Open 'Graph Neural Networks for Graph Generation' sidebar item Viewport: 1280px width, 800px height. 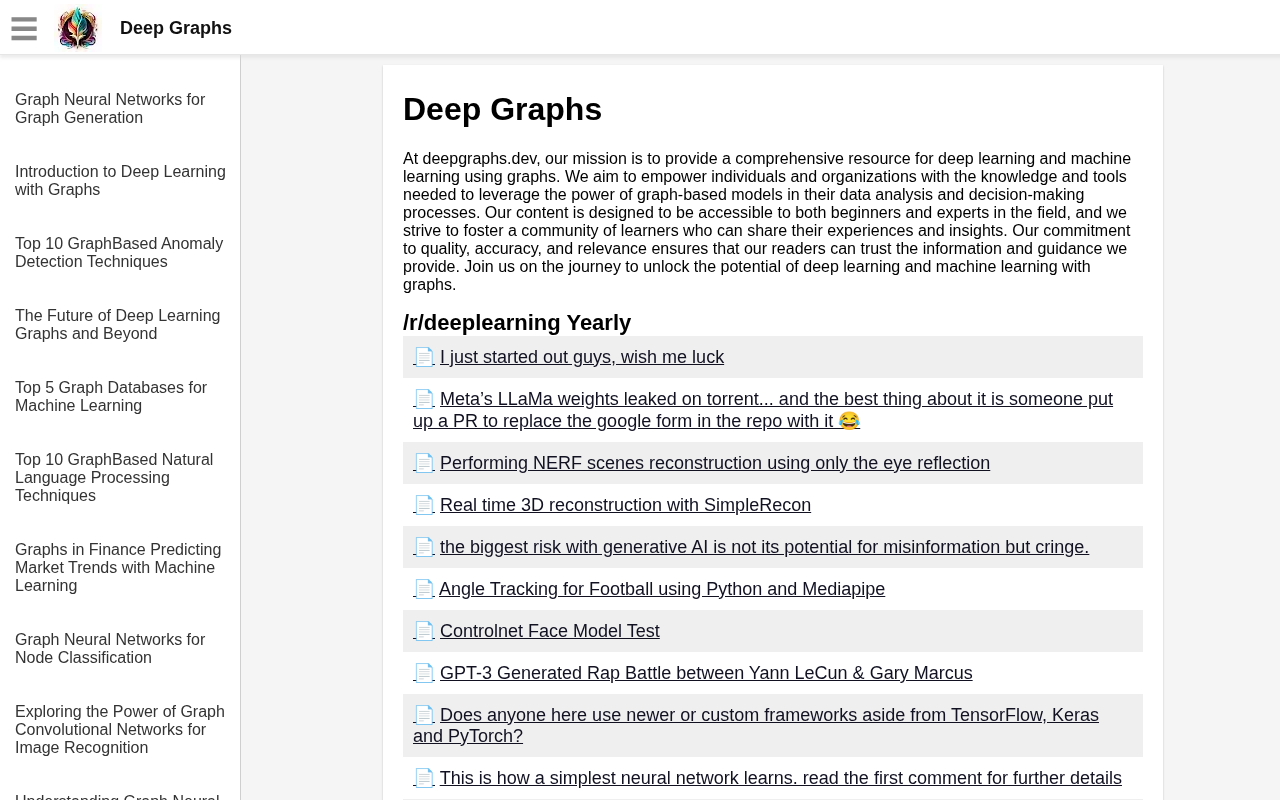[x=110, y=108]
